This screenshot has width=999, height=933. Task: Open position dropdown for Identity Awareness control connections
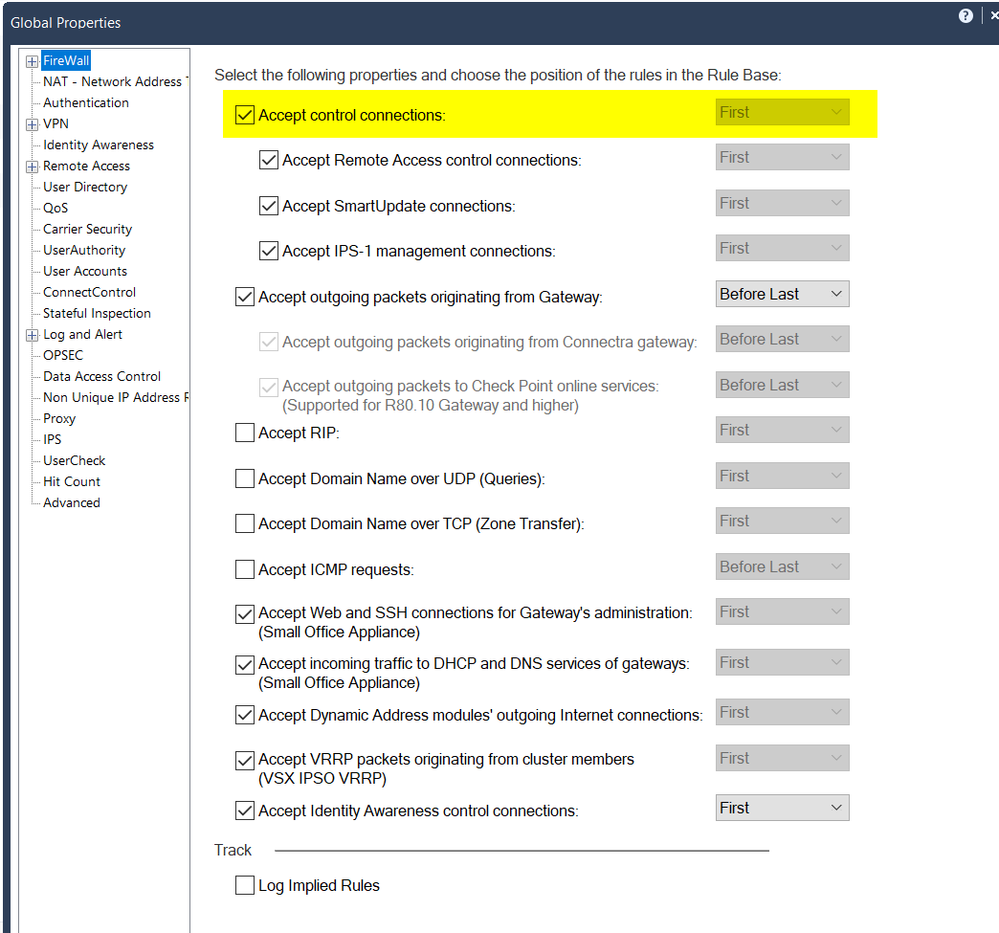782,807
